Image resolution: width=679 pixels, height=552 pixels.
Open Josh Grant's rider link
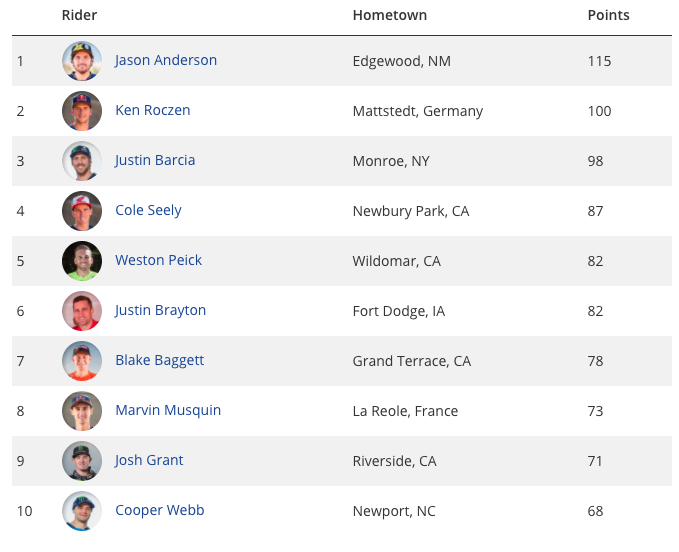click(149, 460)
